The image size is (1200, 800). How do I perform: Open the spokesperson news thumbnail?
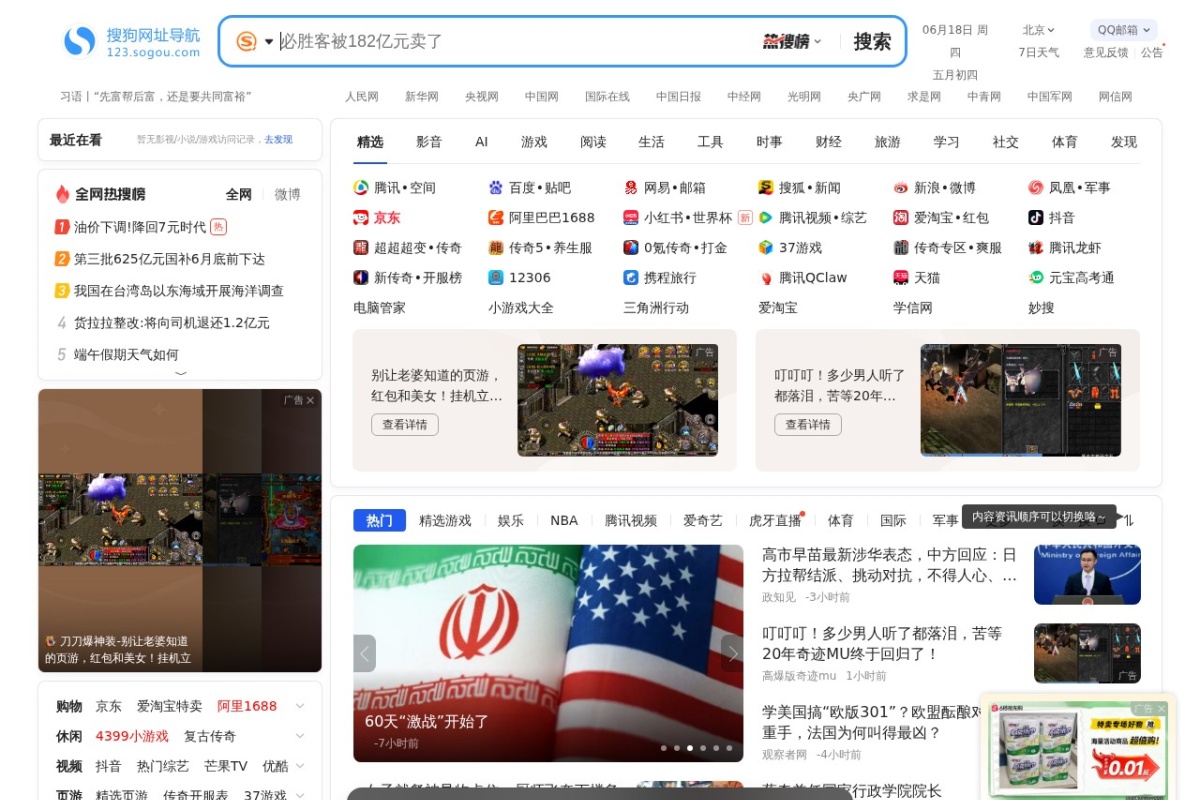(x=1087, y=574)
